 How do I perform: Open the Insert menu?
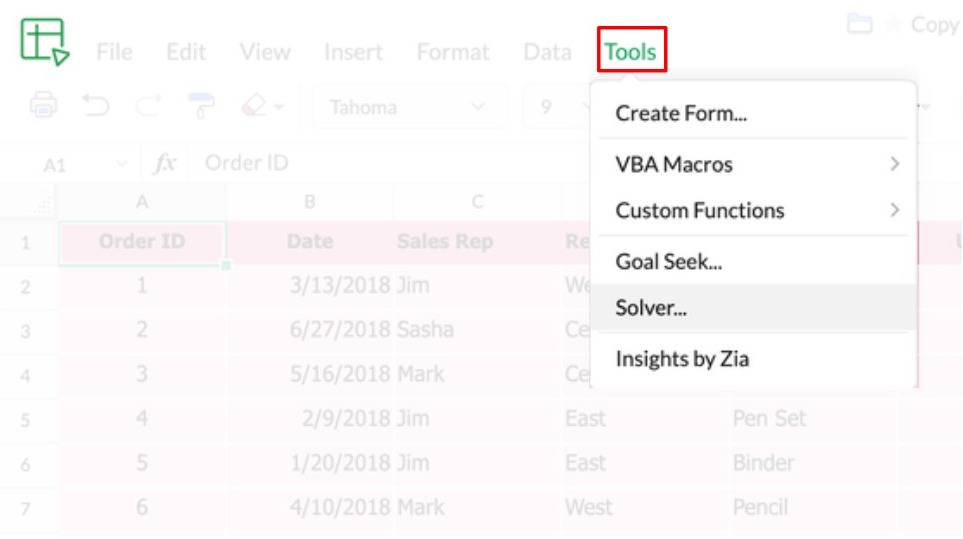(x=353, y=52)
